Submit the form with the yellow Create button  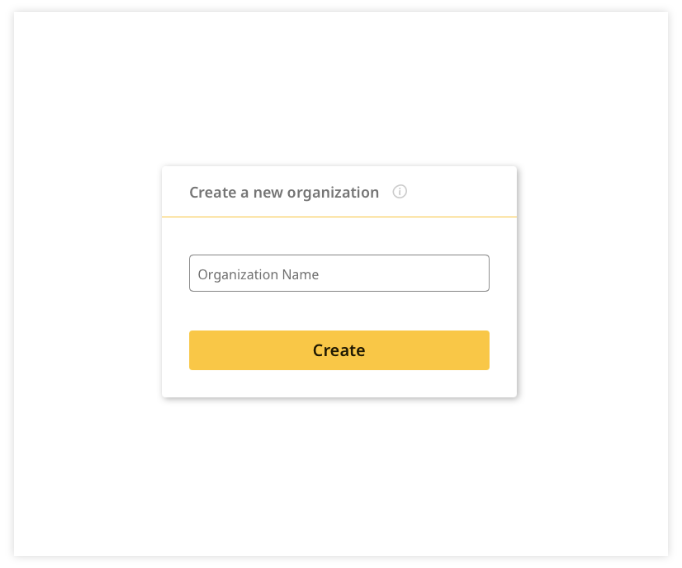click(339, 350)
